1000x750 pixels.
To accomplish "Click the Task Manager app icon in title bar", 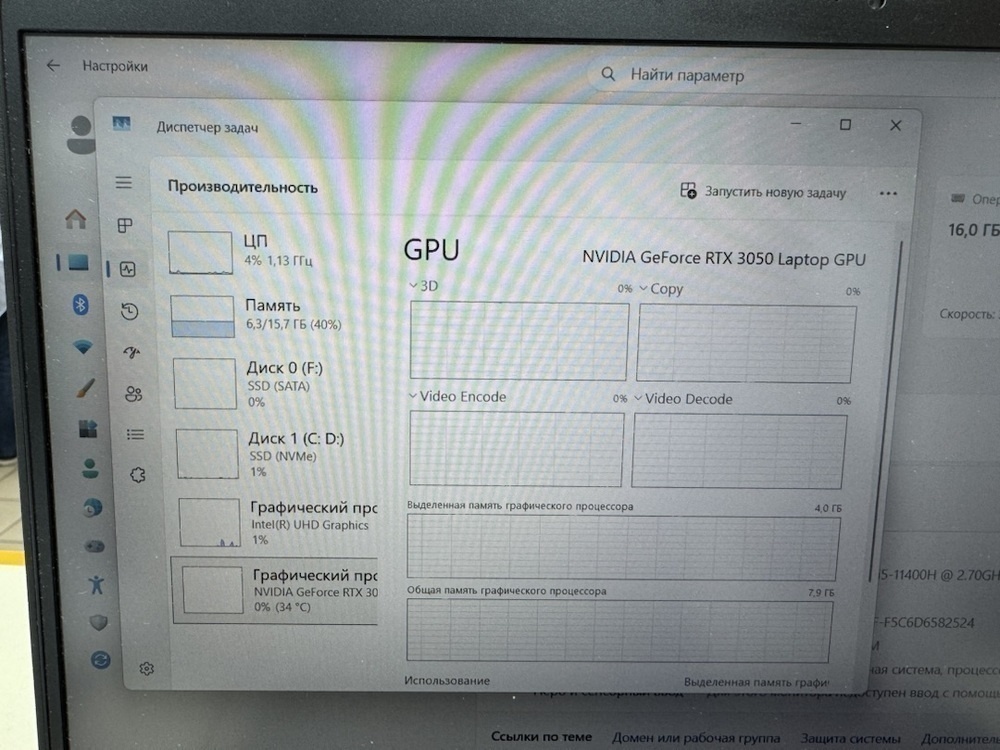I will tap(122, 123).
